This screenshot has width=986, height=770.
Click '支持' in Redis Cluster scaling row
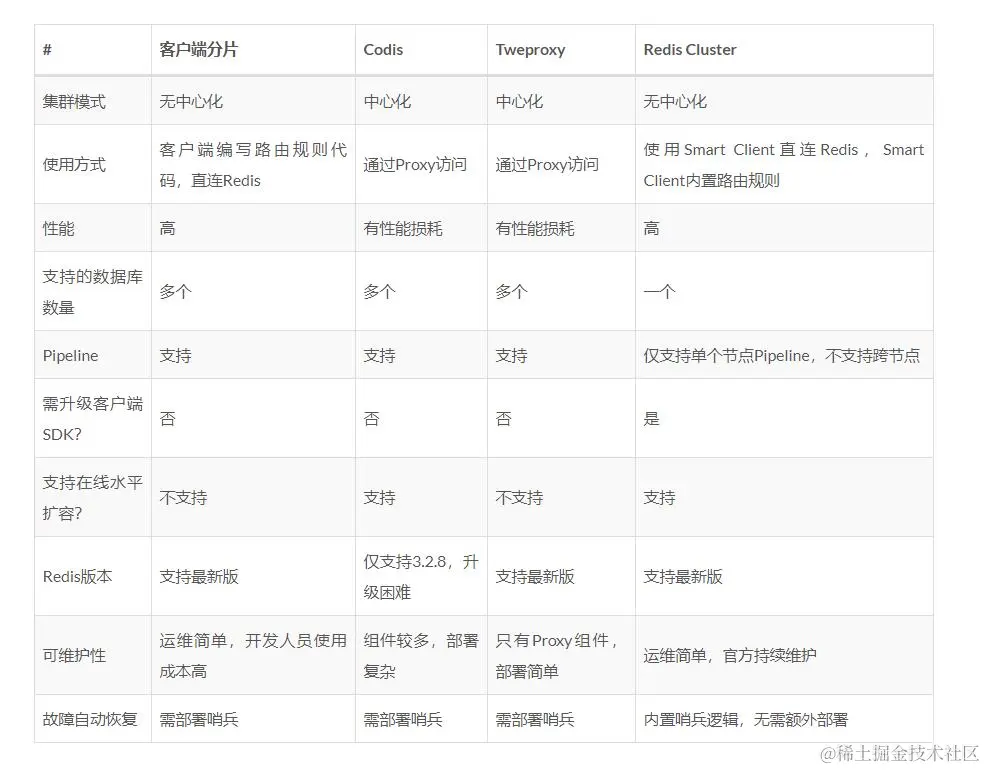659,498
